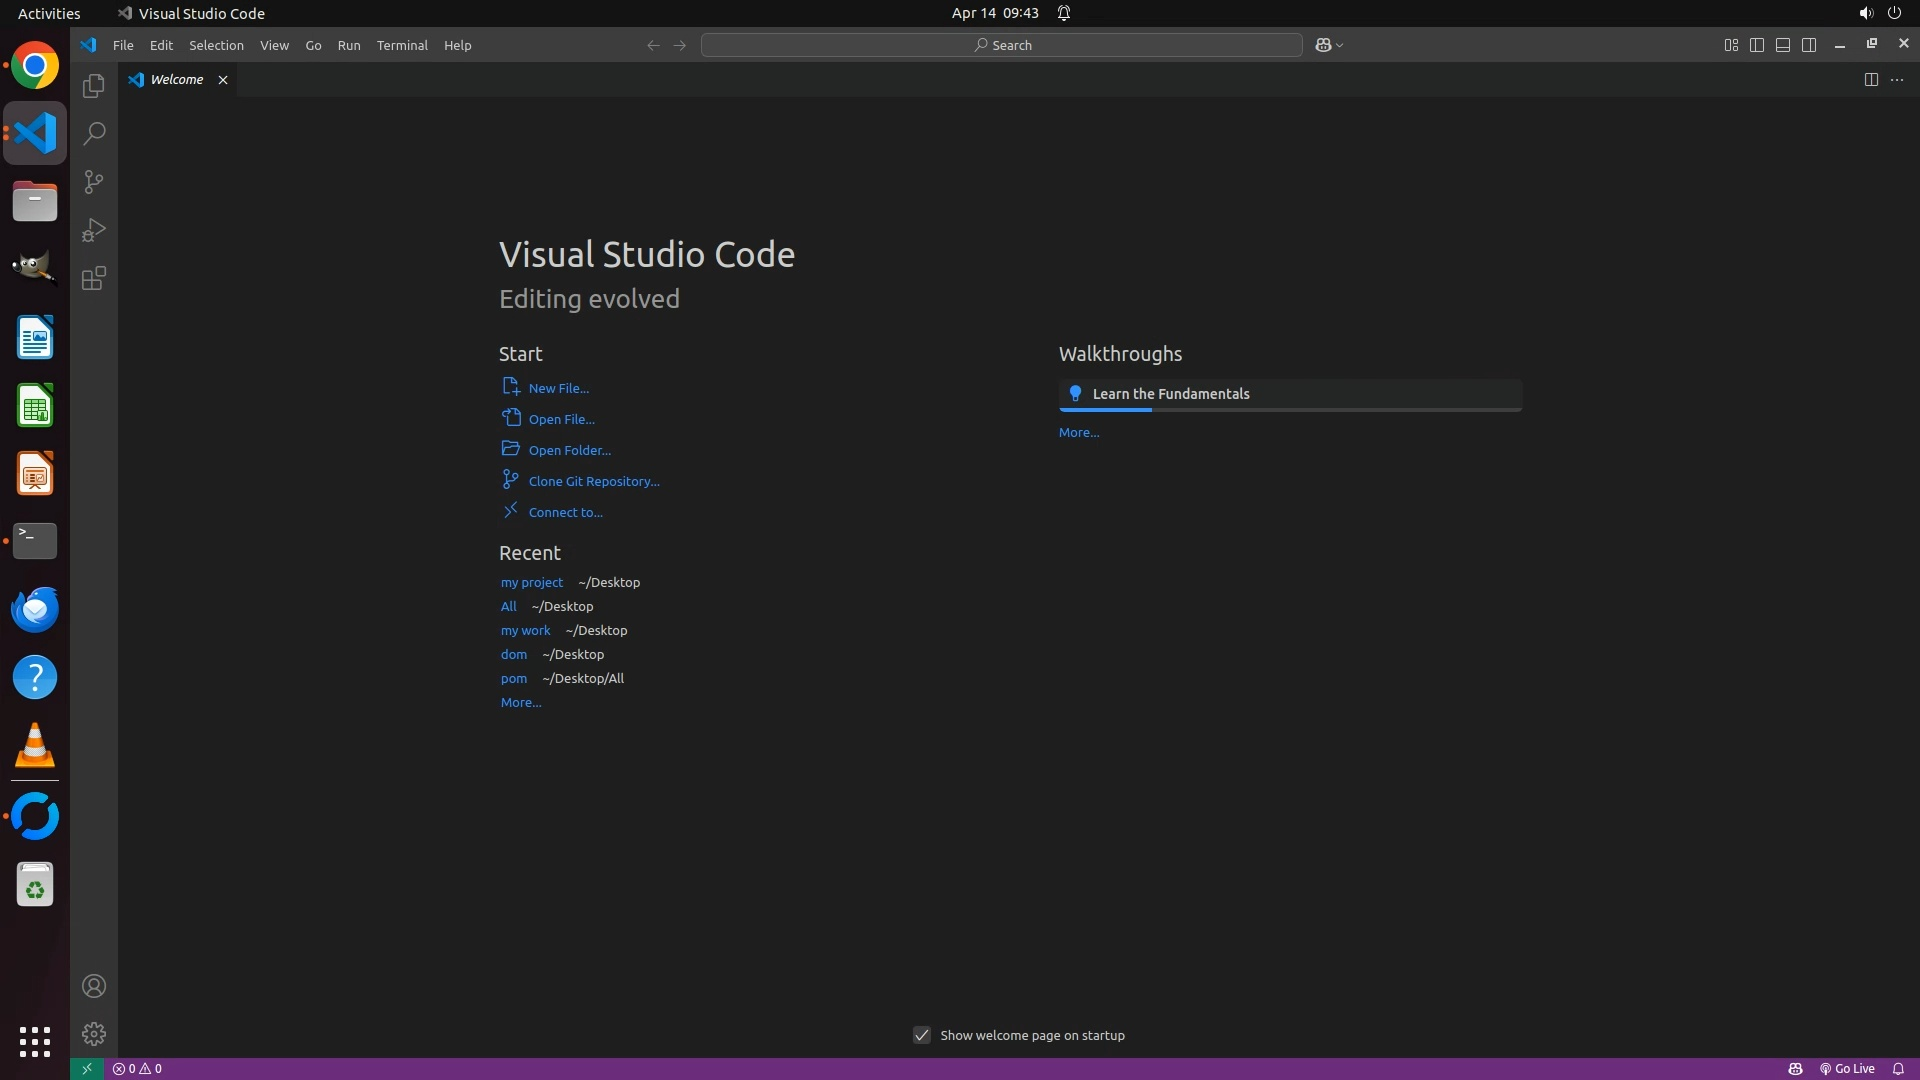1920x1080 pixels.
Task: Open the Learn the Fundamentals walkthrough
Action: coord(1171,394)
